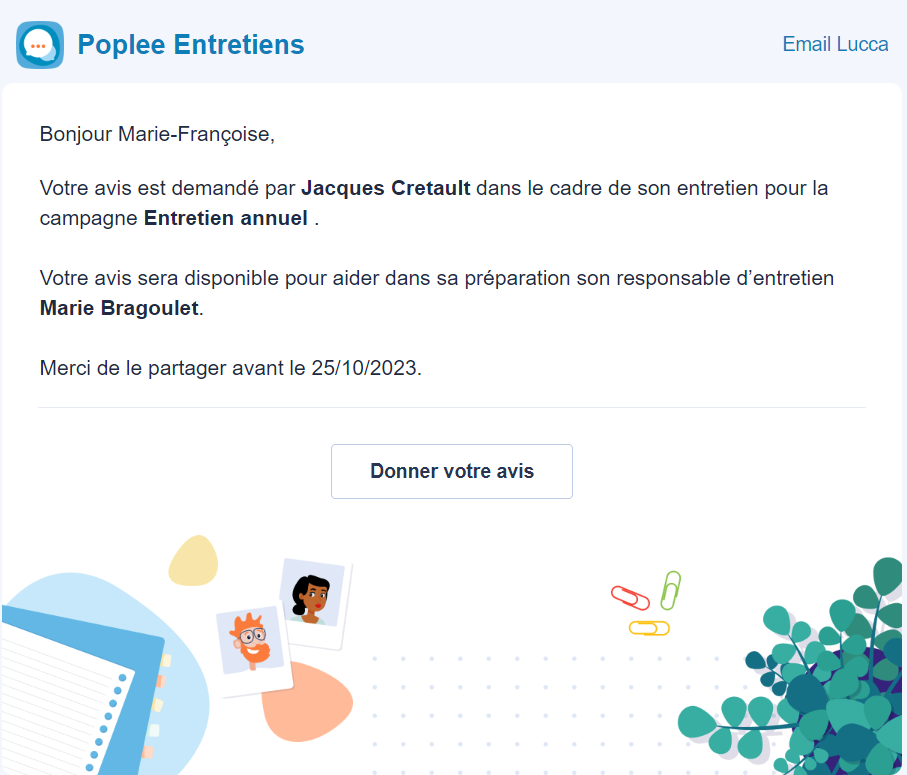Click the horizontal divider line above button
This screenshot has height=775, width=907.
[x=452, y=407]
